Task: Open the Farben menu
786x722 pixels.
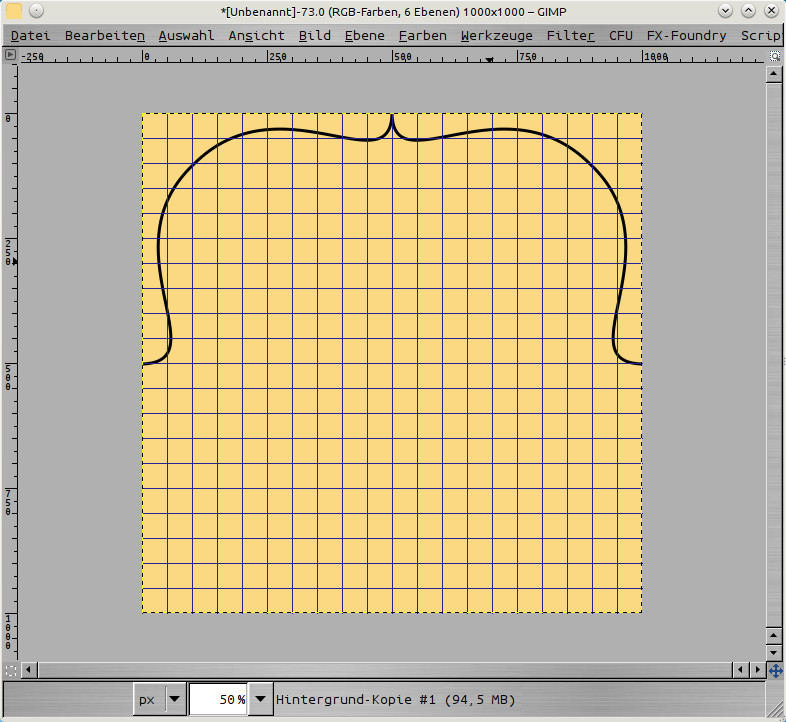Action: [422, 35]
